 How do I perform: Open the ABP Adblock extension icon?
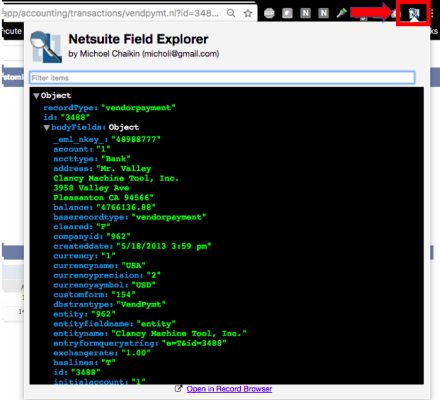[x=269, y=13]
